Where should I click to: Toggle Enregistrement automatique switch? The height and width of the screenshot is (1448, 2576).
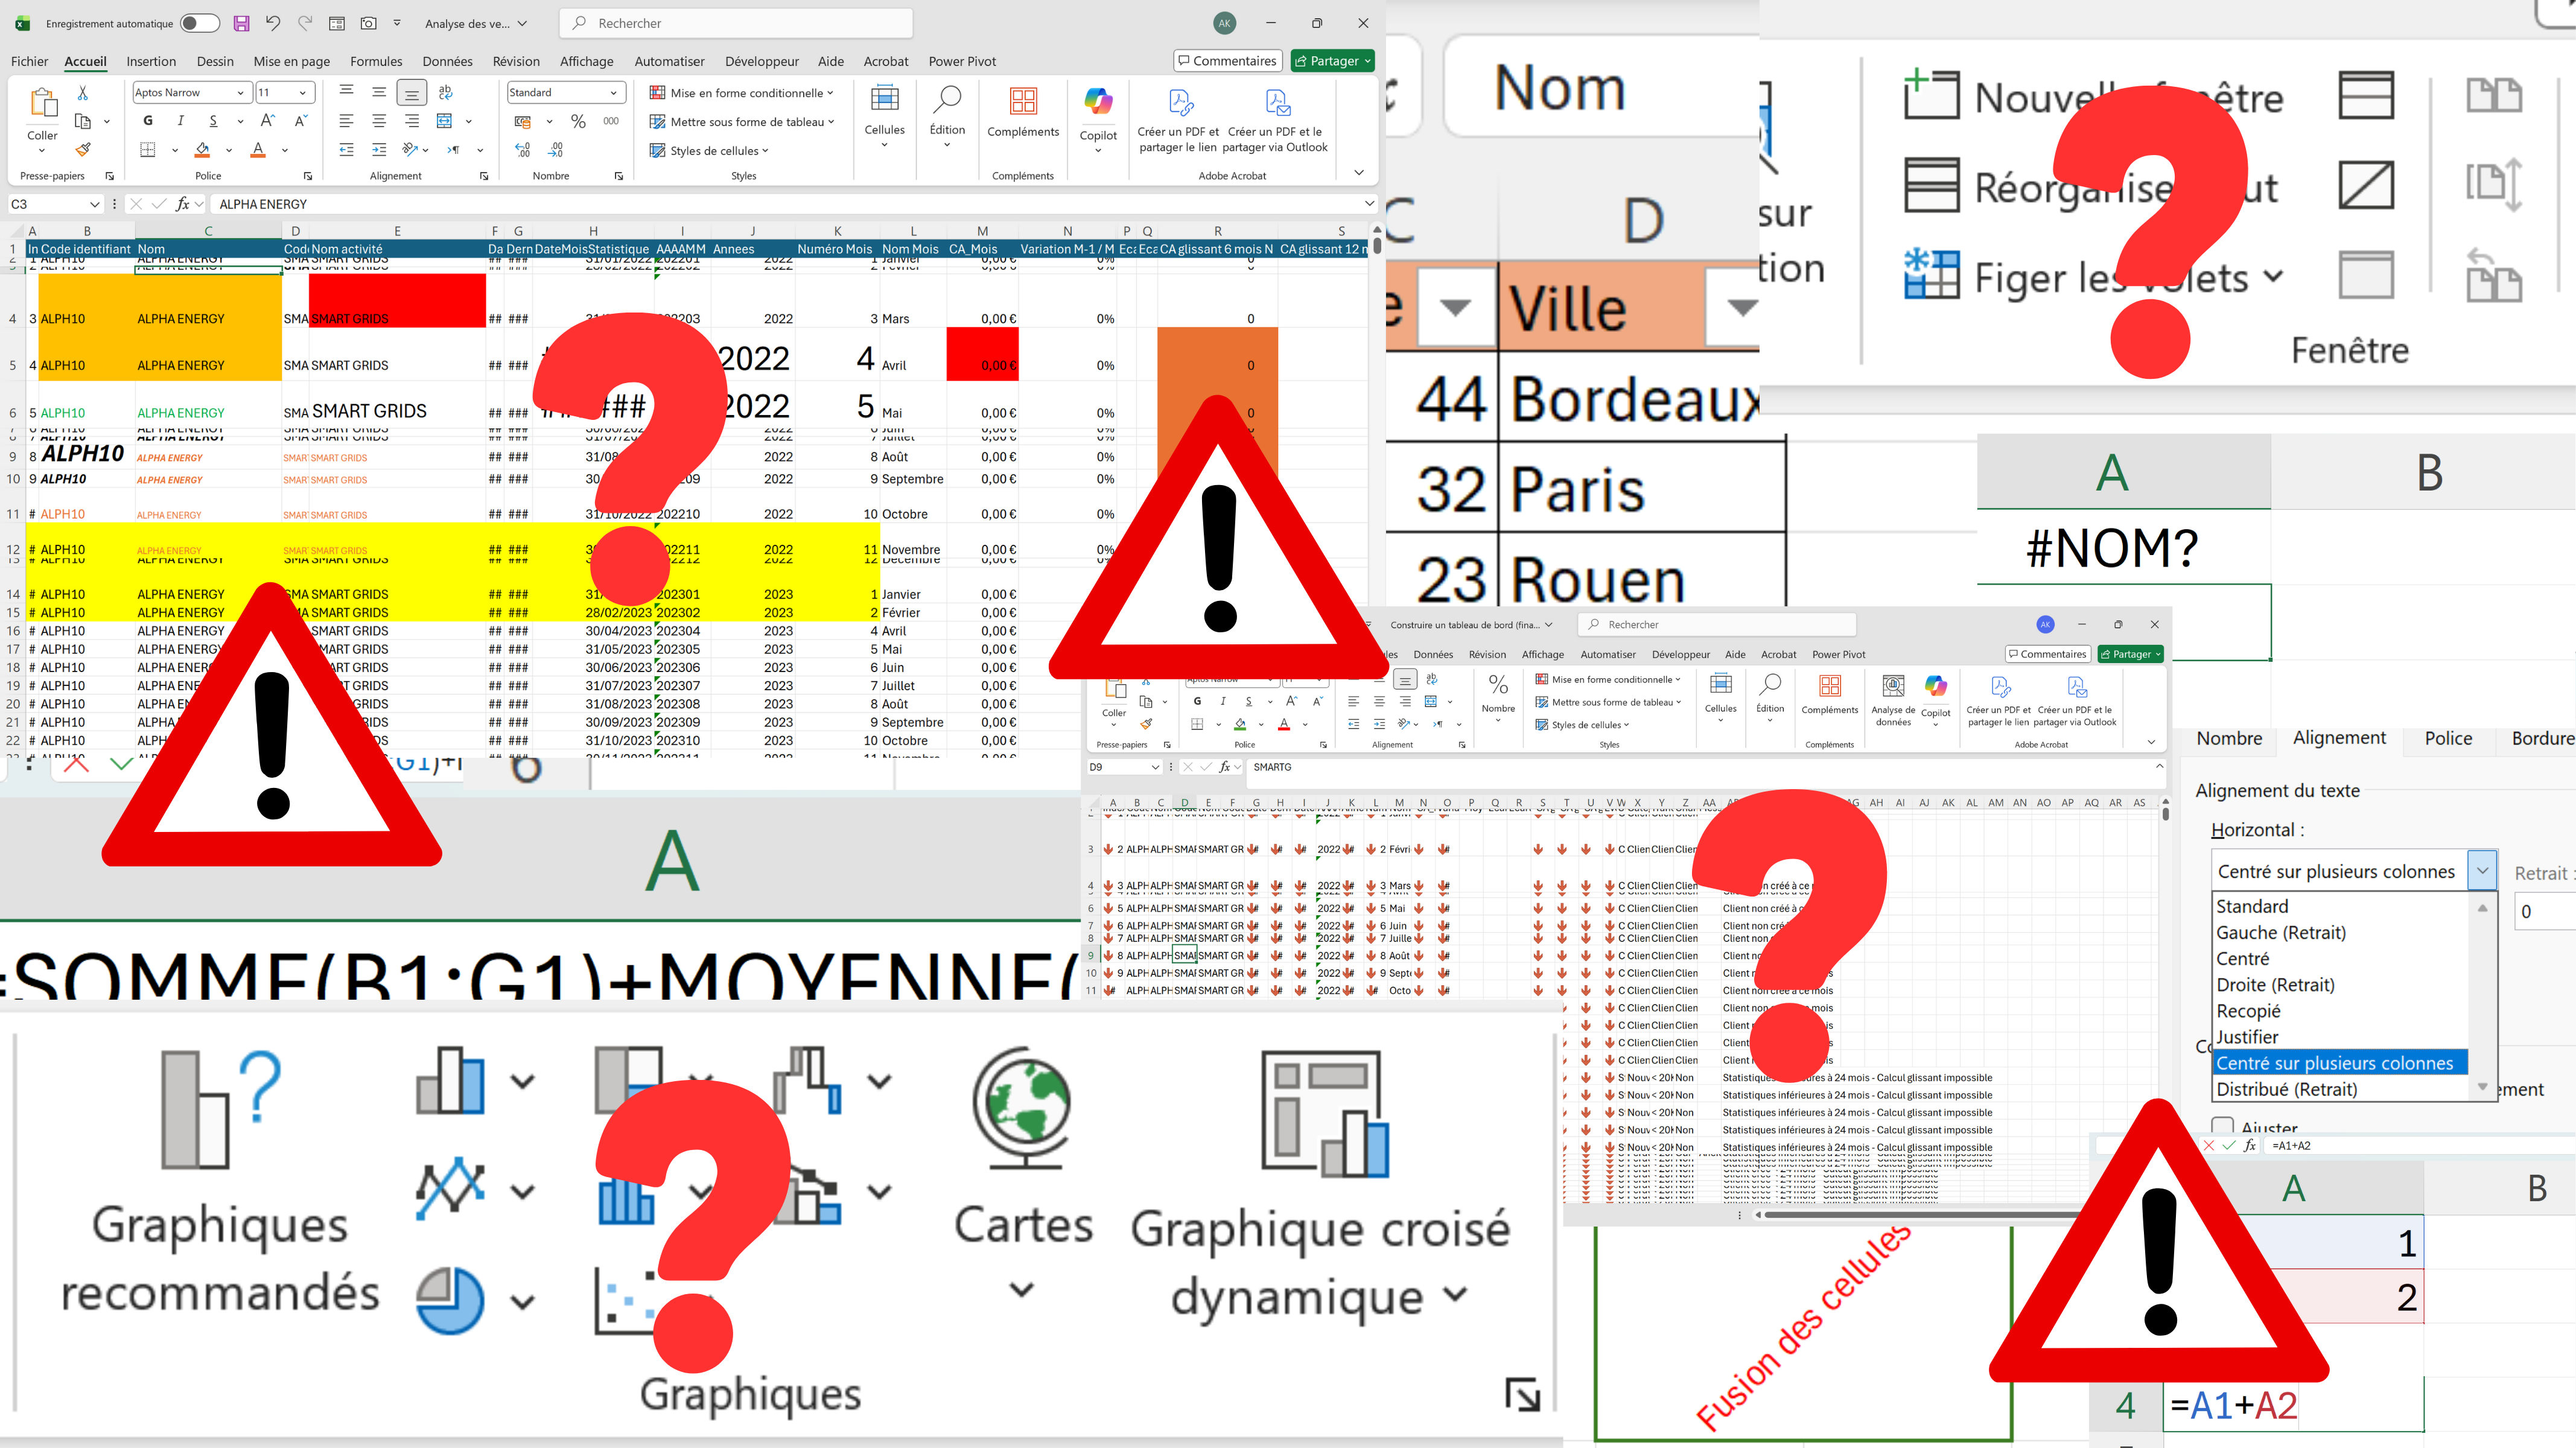199,23
